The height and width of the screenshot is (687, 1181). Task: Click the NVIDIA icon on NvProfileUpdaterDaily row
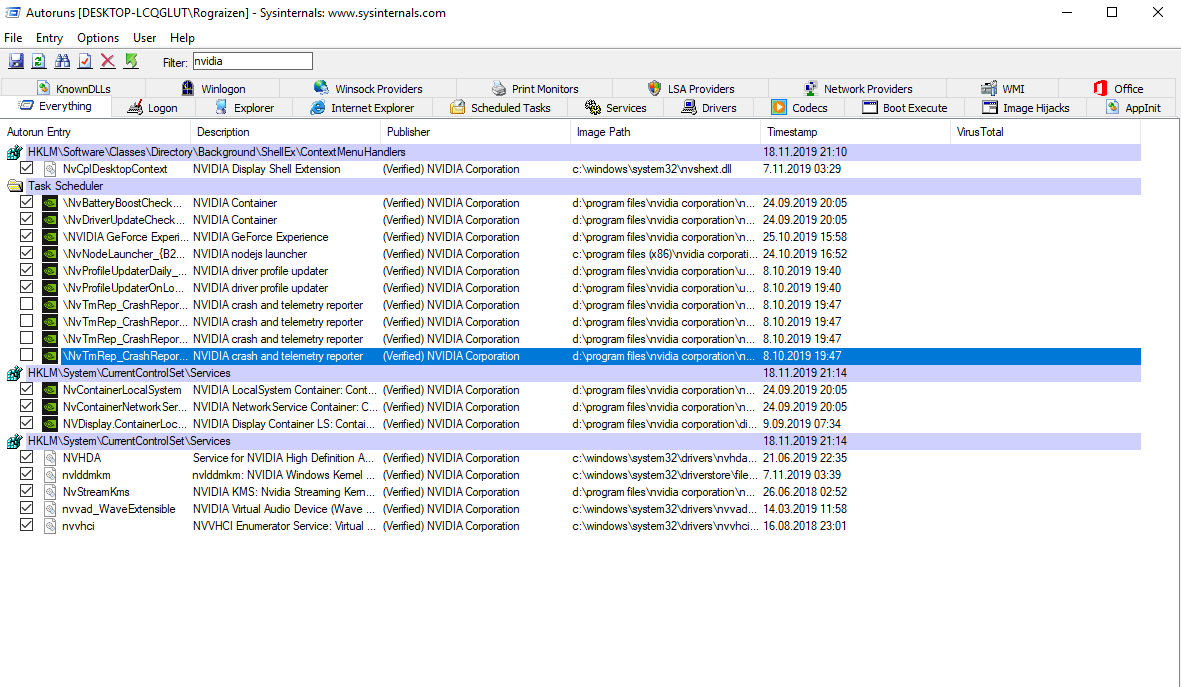click(x=50, y=271)
